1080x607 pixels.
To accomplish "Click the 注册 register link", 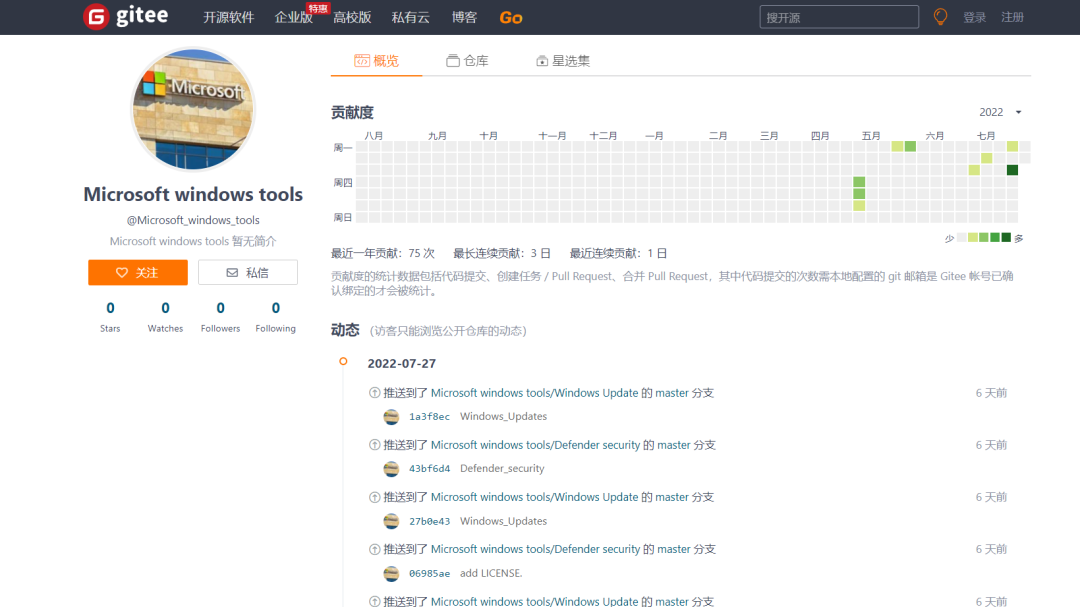I will point(1012,17).
